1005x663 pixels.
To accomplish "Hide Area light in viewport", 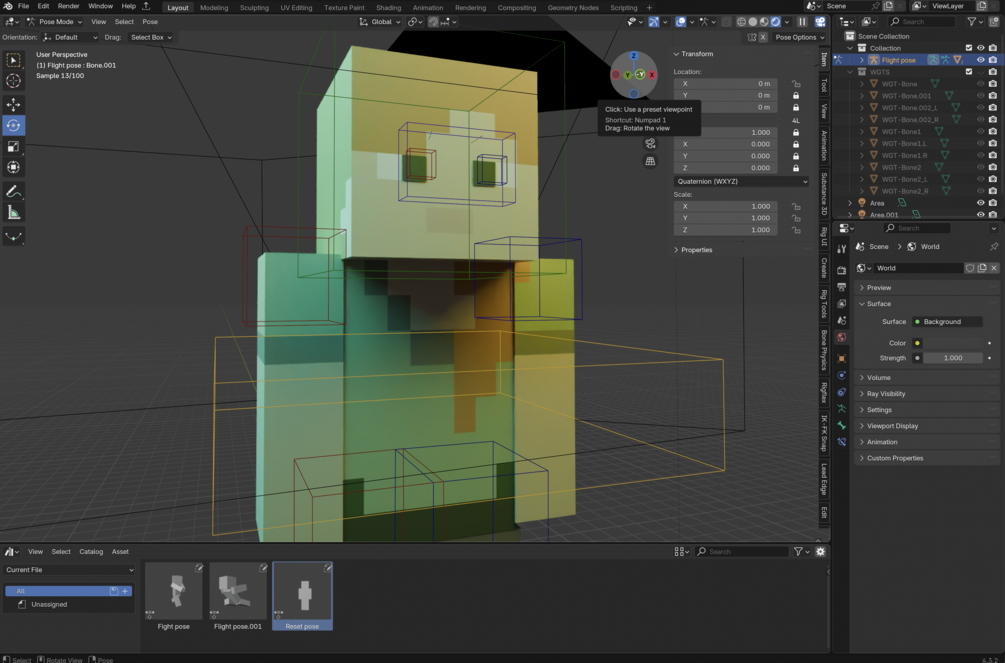I will [981, 203].
